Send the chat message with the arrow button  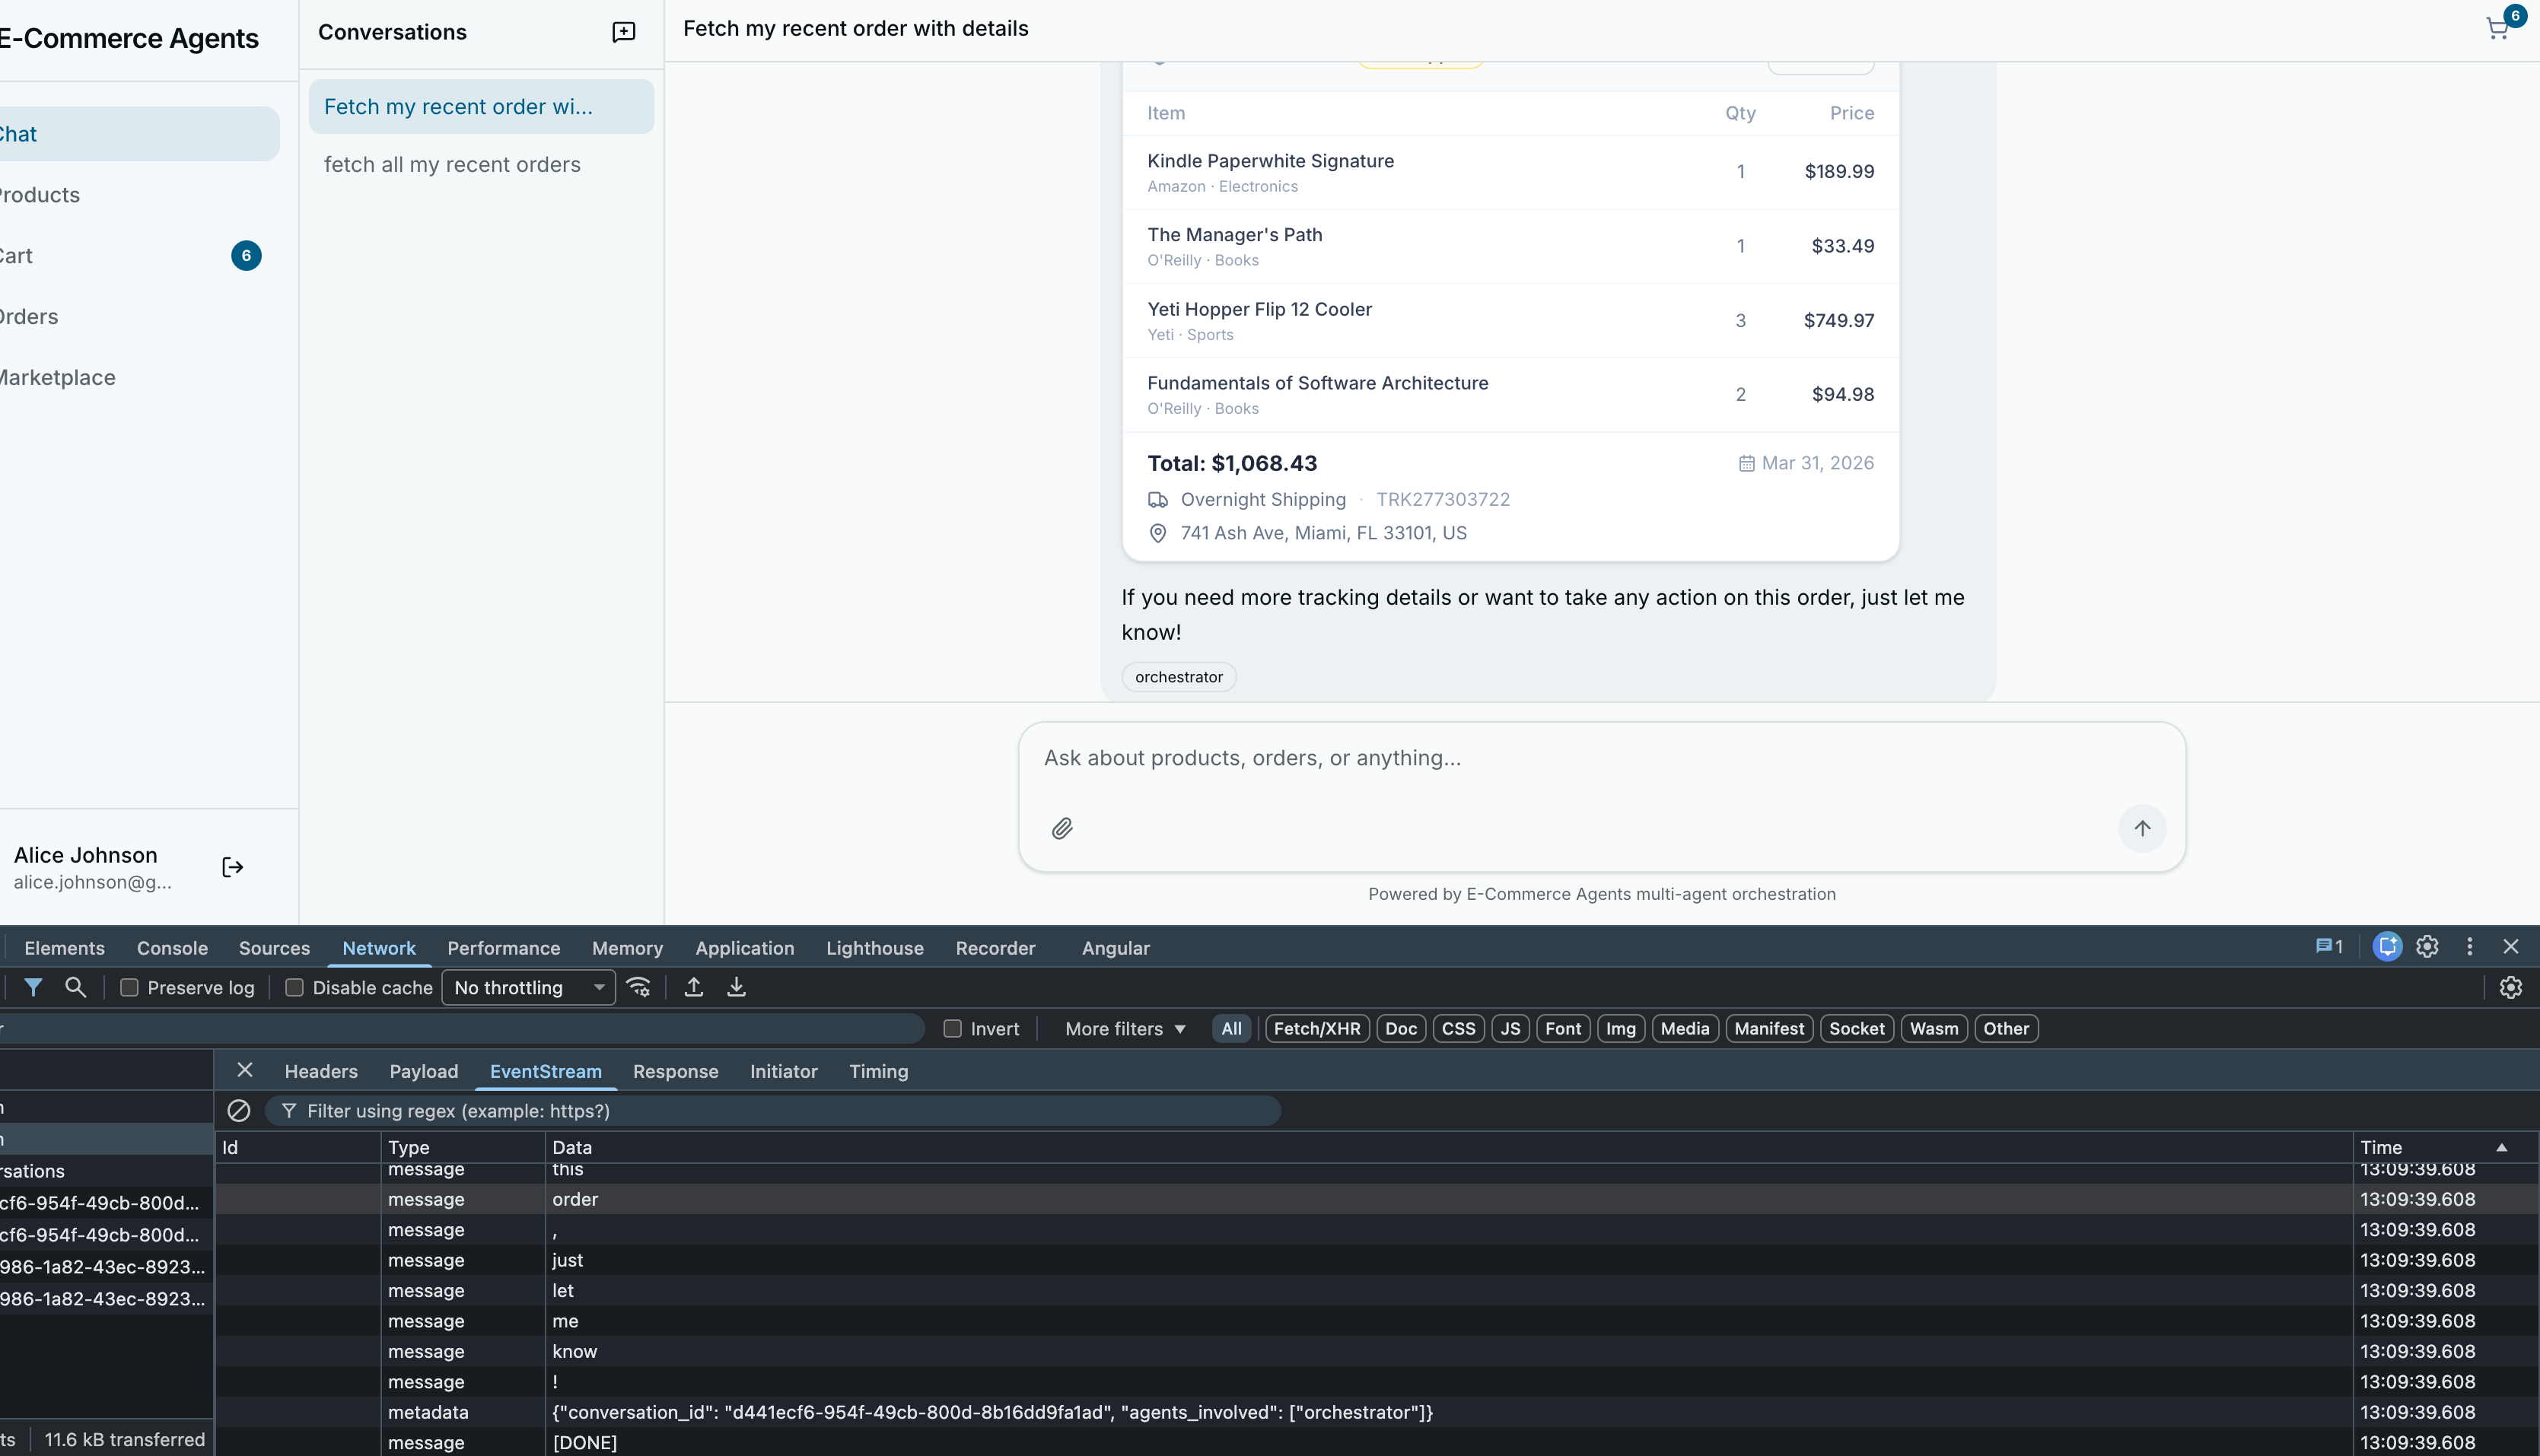click(x=2142, y=828)
